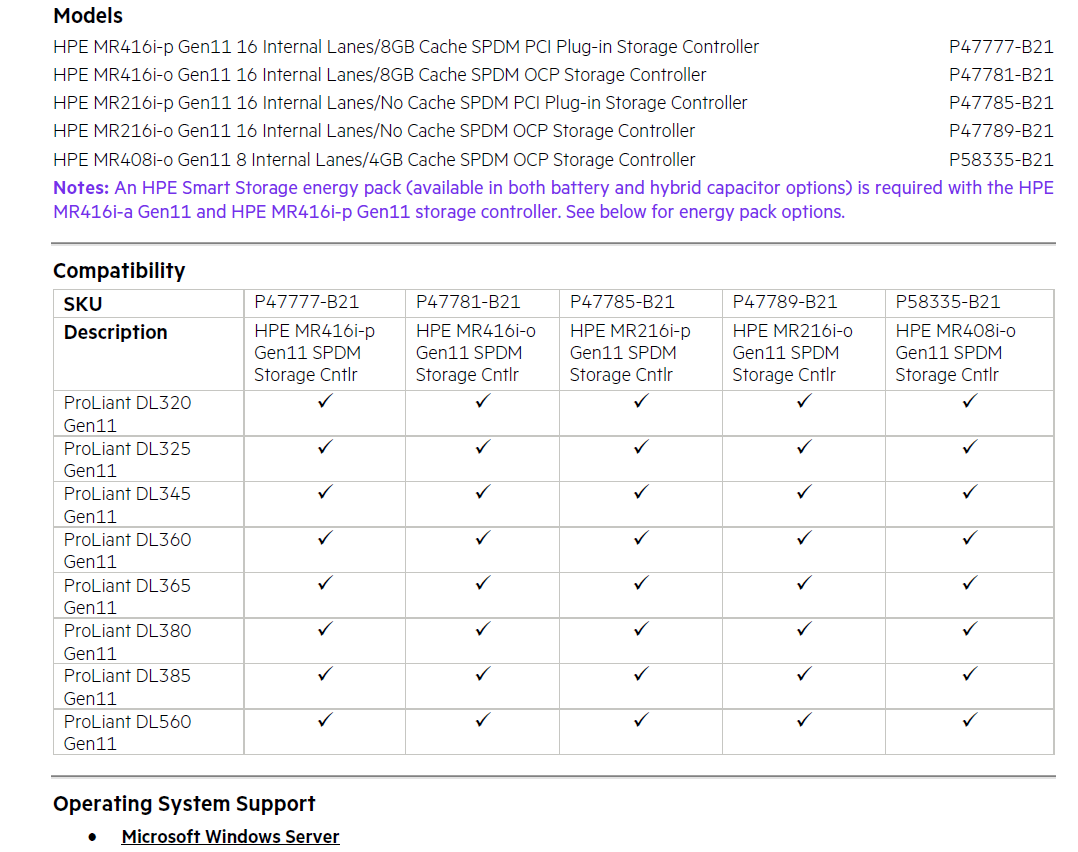
Task: Click the DL385 Gen11 checkmark under P47781-B21
Action: coord(483,674)
